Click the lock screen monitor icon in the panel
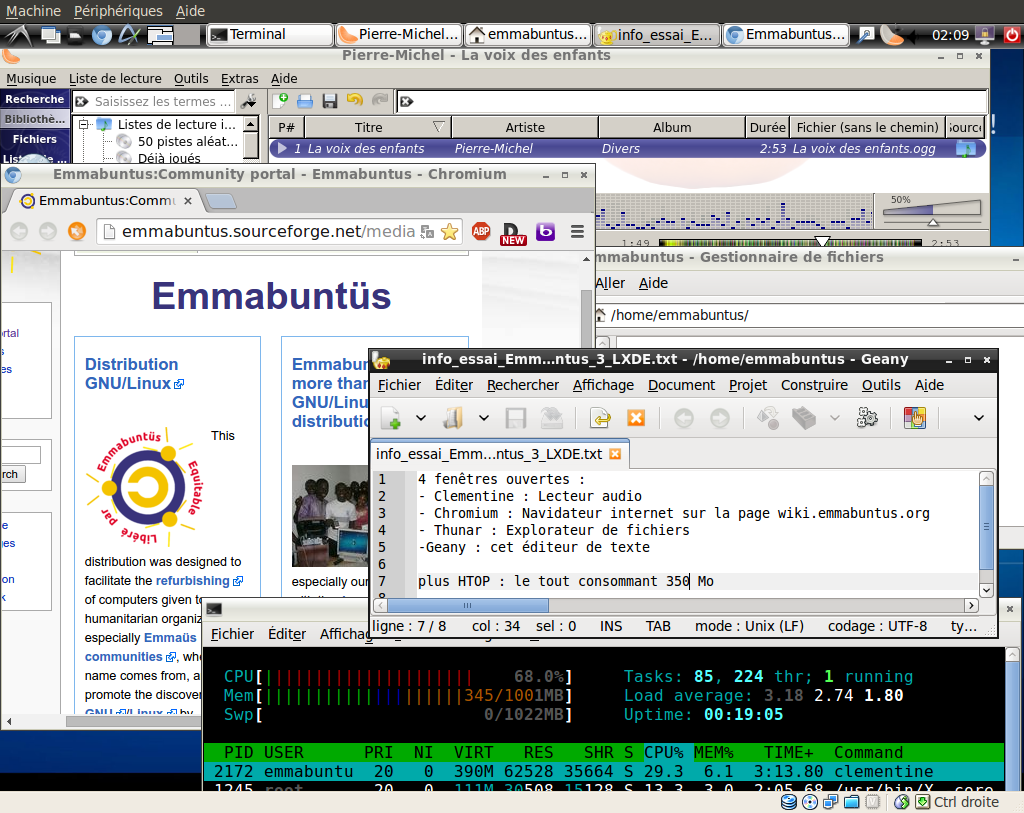Image resolution: width=1024 pixels, height=813 pixels. coord(984,34)
